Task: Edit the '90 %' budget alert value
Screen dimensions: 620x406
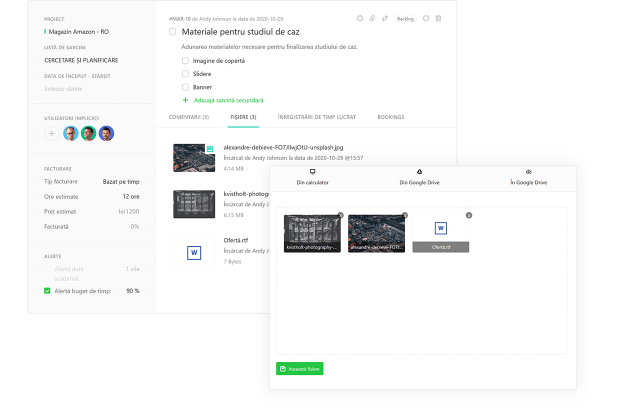Action: coord(133,291)
